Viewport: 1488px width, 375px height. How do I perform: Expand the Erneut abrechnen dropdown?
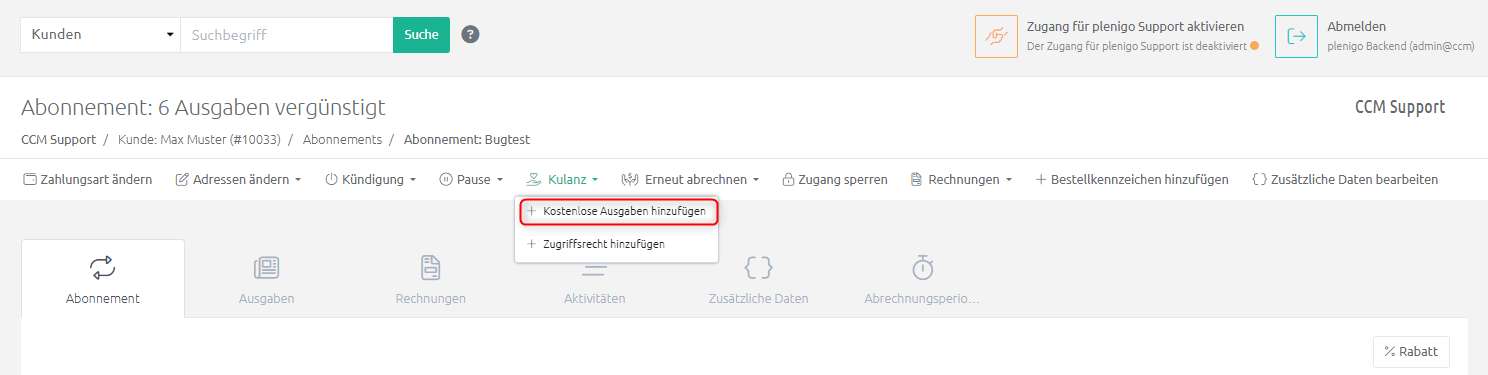(690, 180)
